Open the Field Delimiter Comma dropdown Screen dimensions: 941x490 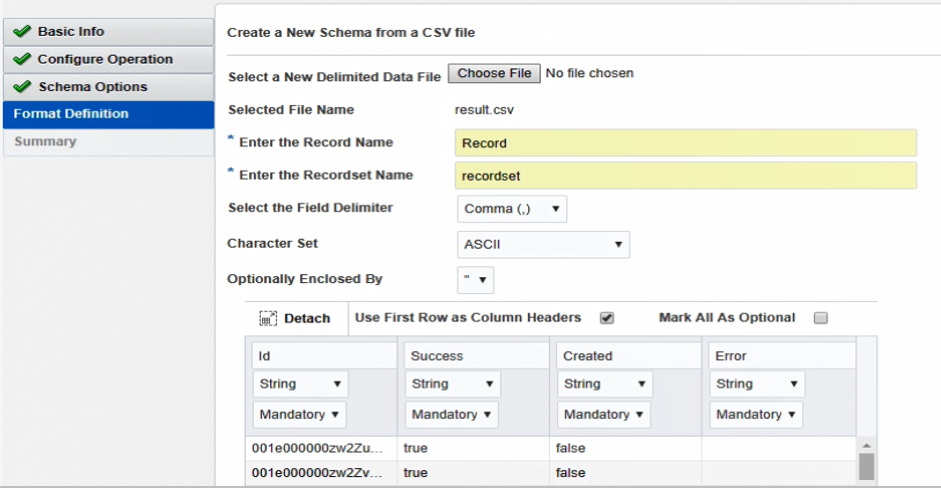point(512,209)
